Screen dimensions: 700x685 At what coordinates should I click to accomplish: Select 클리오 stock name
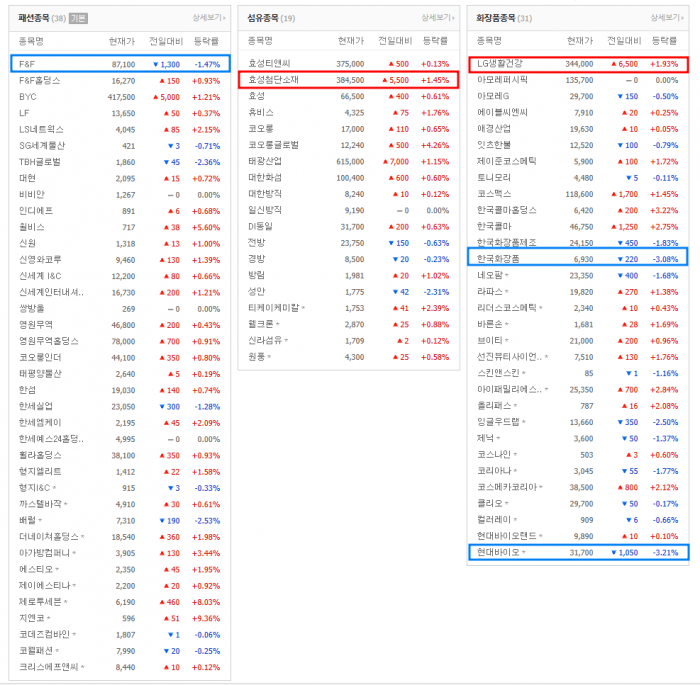(x=490, y=504)
